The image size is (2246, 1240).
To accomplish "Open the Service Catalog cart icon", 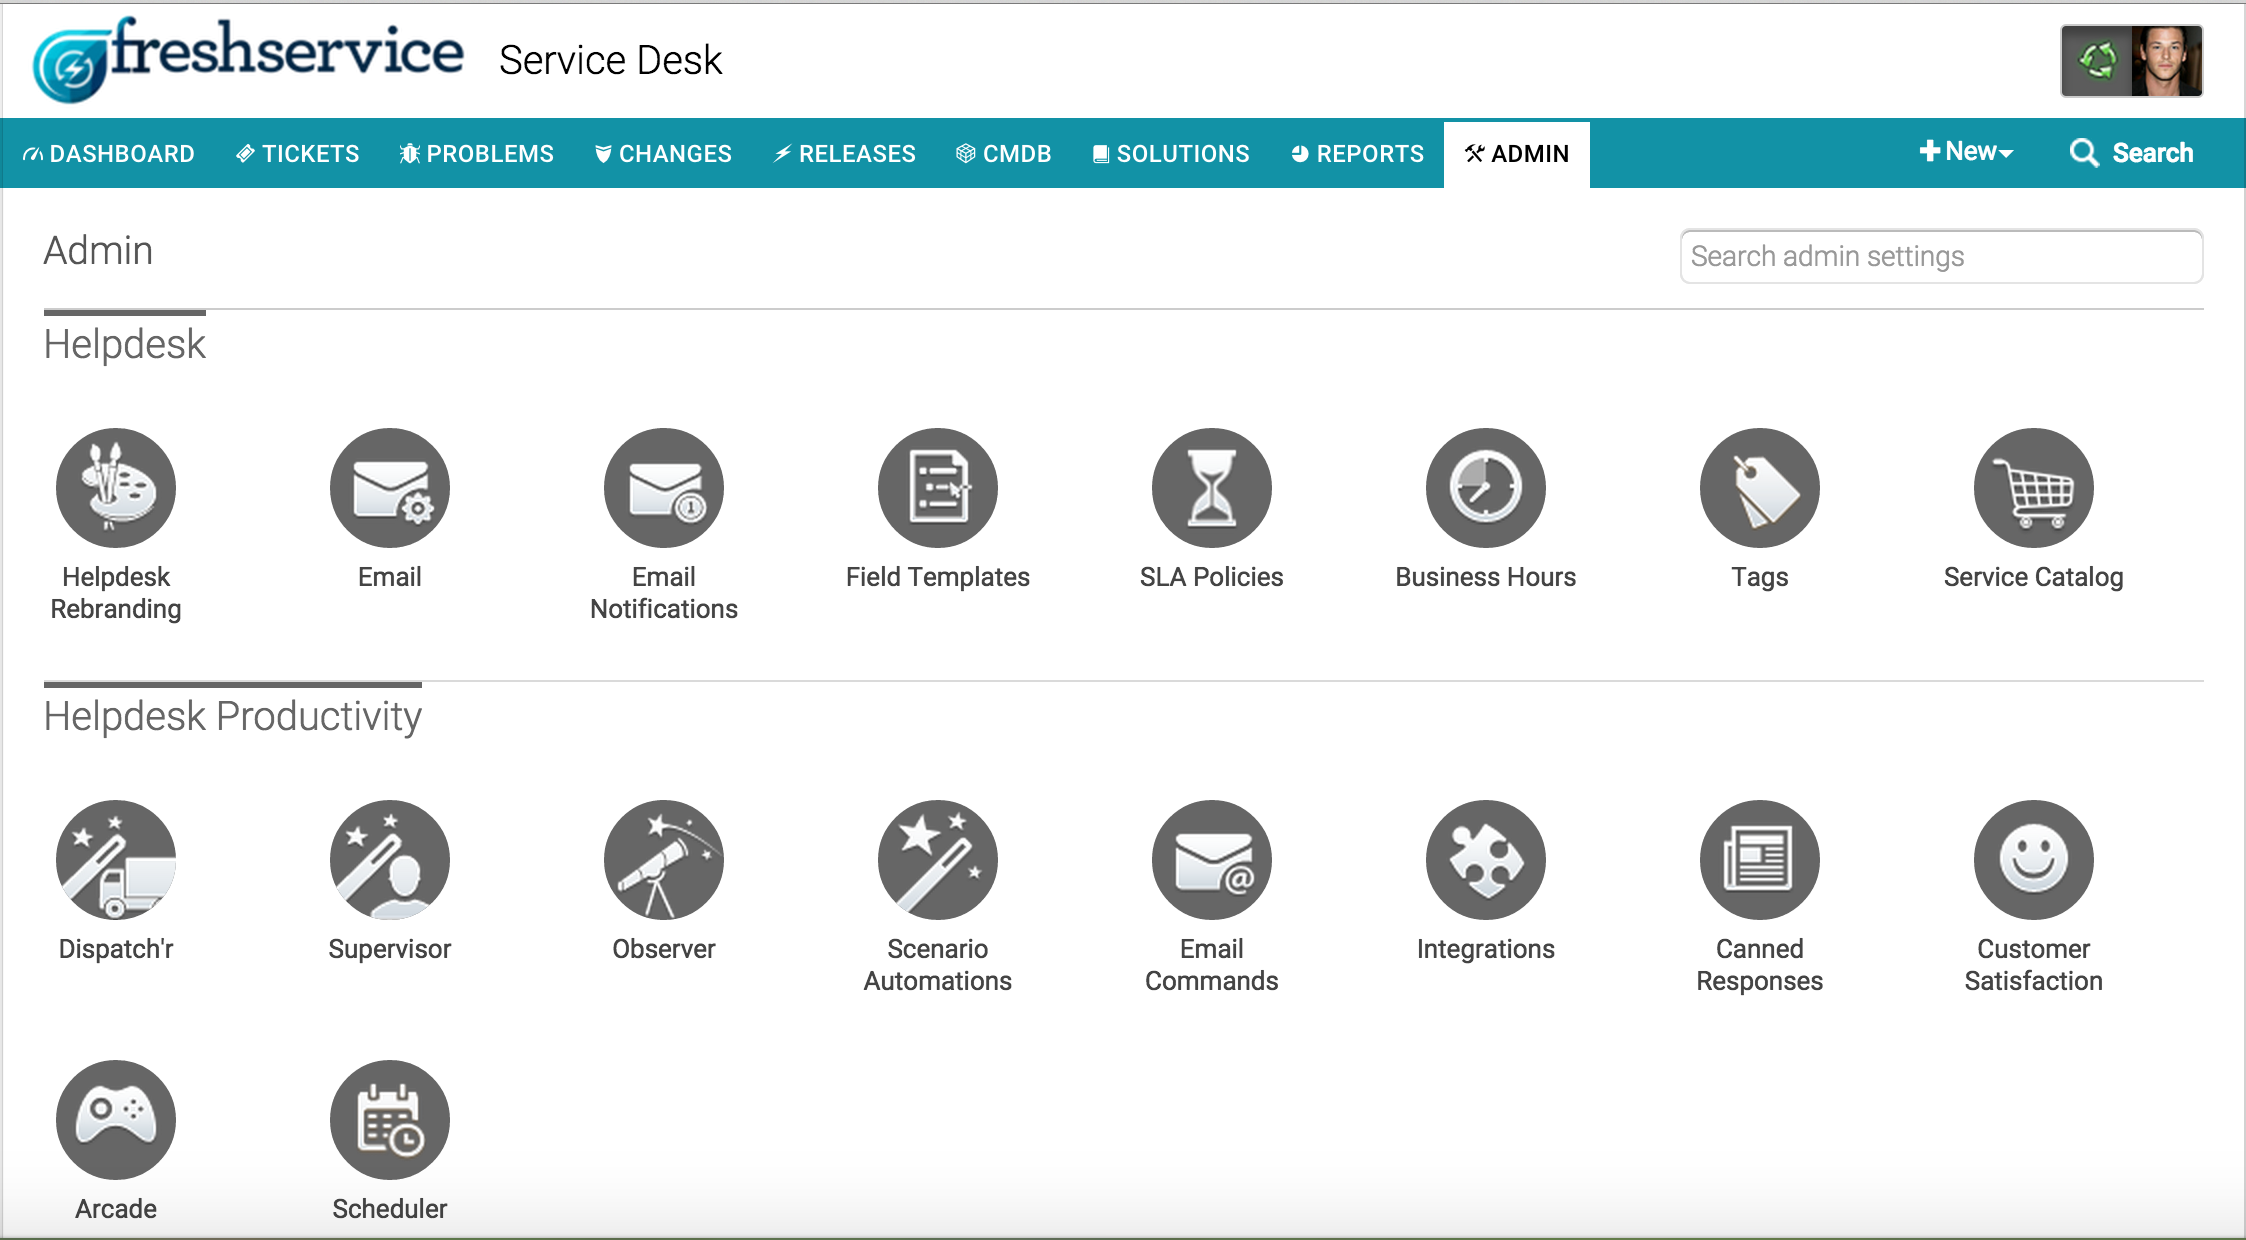I will pos(2034,488).
